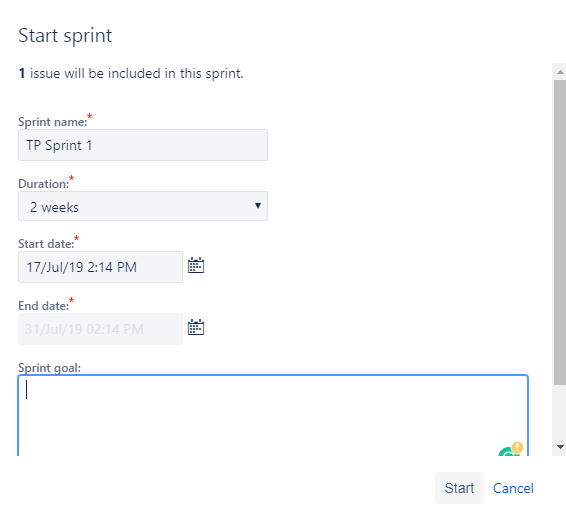The image size is (566, 523).
Task: Click the yellow Grammarly warning badge
Action: point(517,447)
